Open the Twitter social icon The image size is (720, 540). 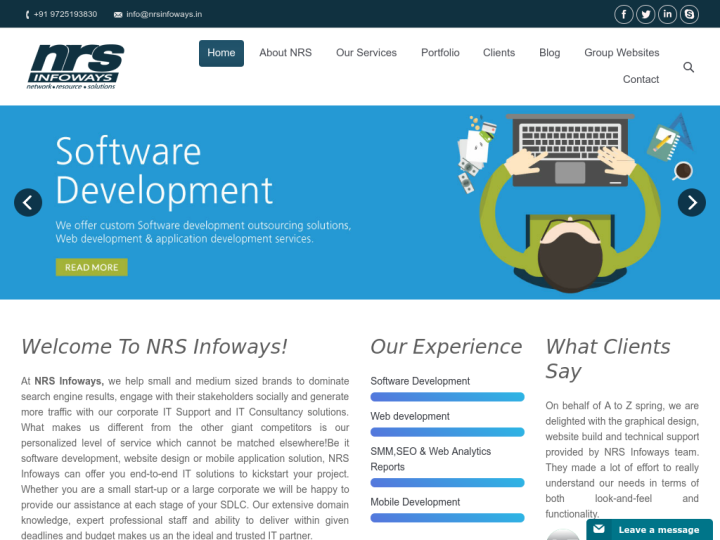646,14
